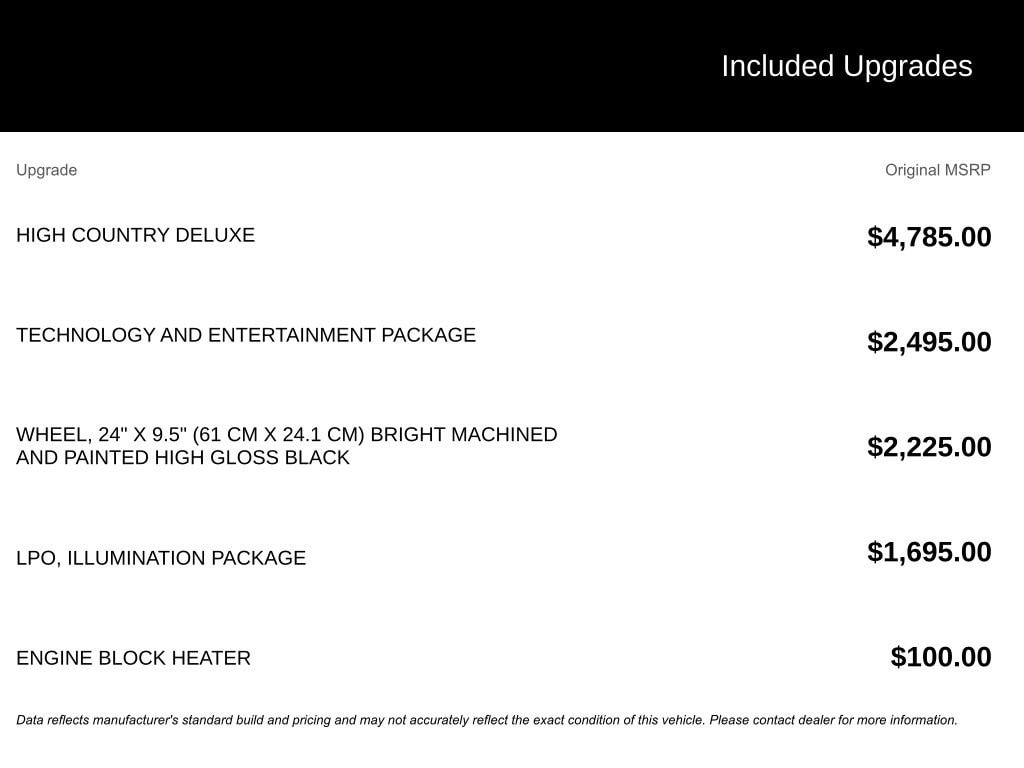
Task: Select the Upgrade column header
Action: [x=46, y=170]
